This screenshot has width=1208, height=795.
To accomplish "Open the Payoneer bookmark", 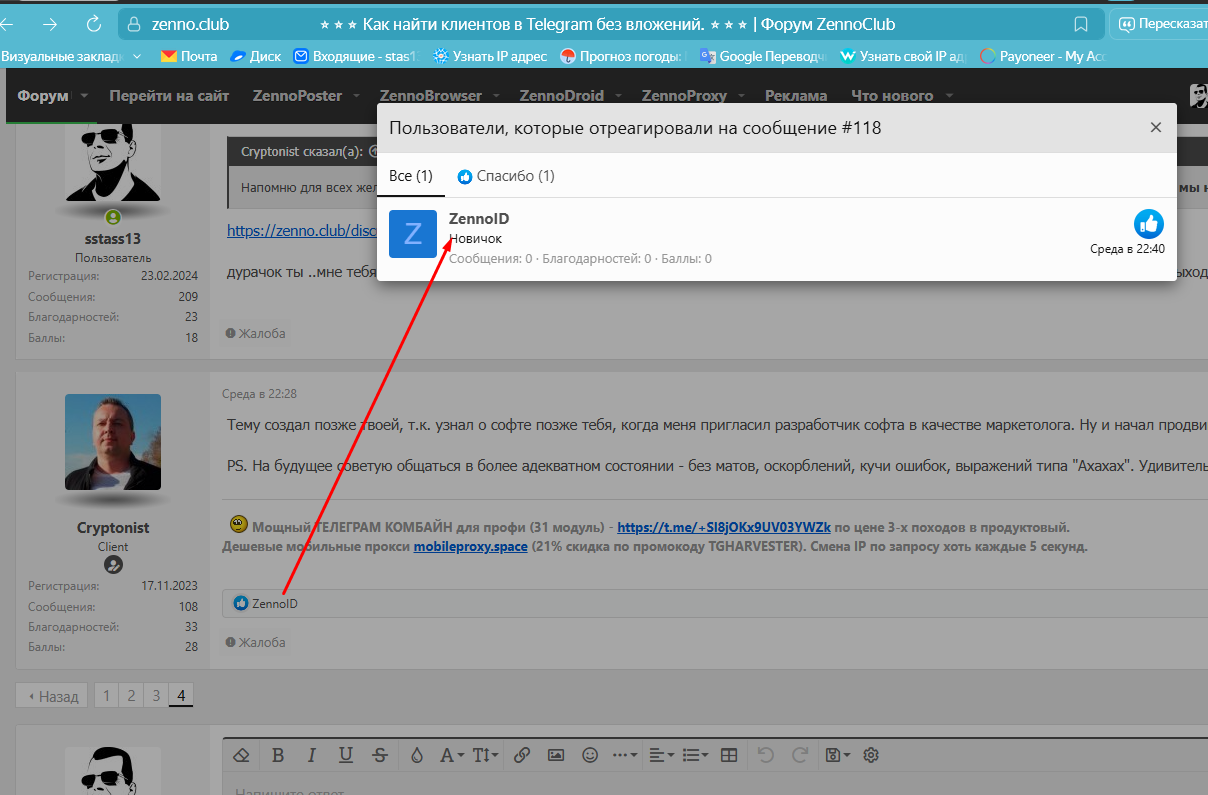I will point(1042,56).
